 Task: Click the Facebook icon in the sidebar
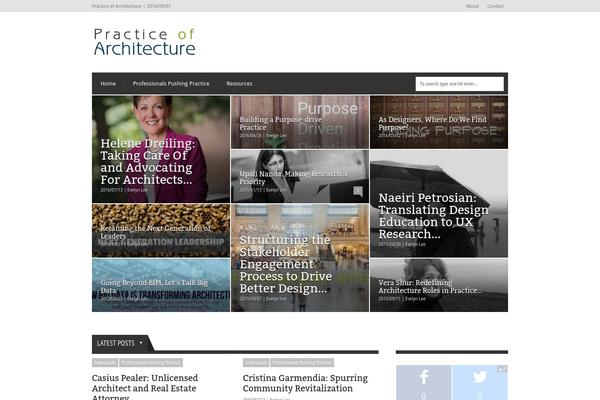point(424,377)
